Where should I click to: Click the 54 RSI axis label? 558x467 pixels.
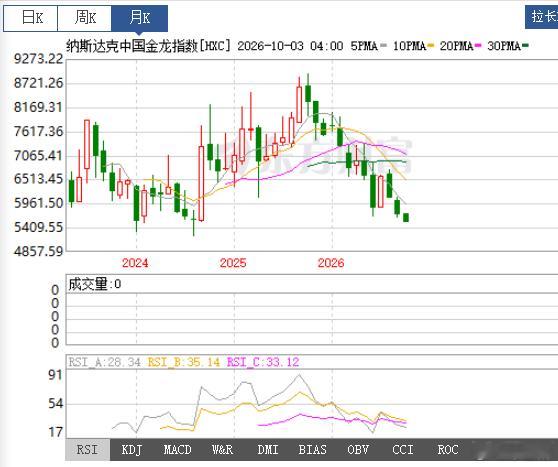[x=56, y=404]
